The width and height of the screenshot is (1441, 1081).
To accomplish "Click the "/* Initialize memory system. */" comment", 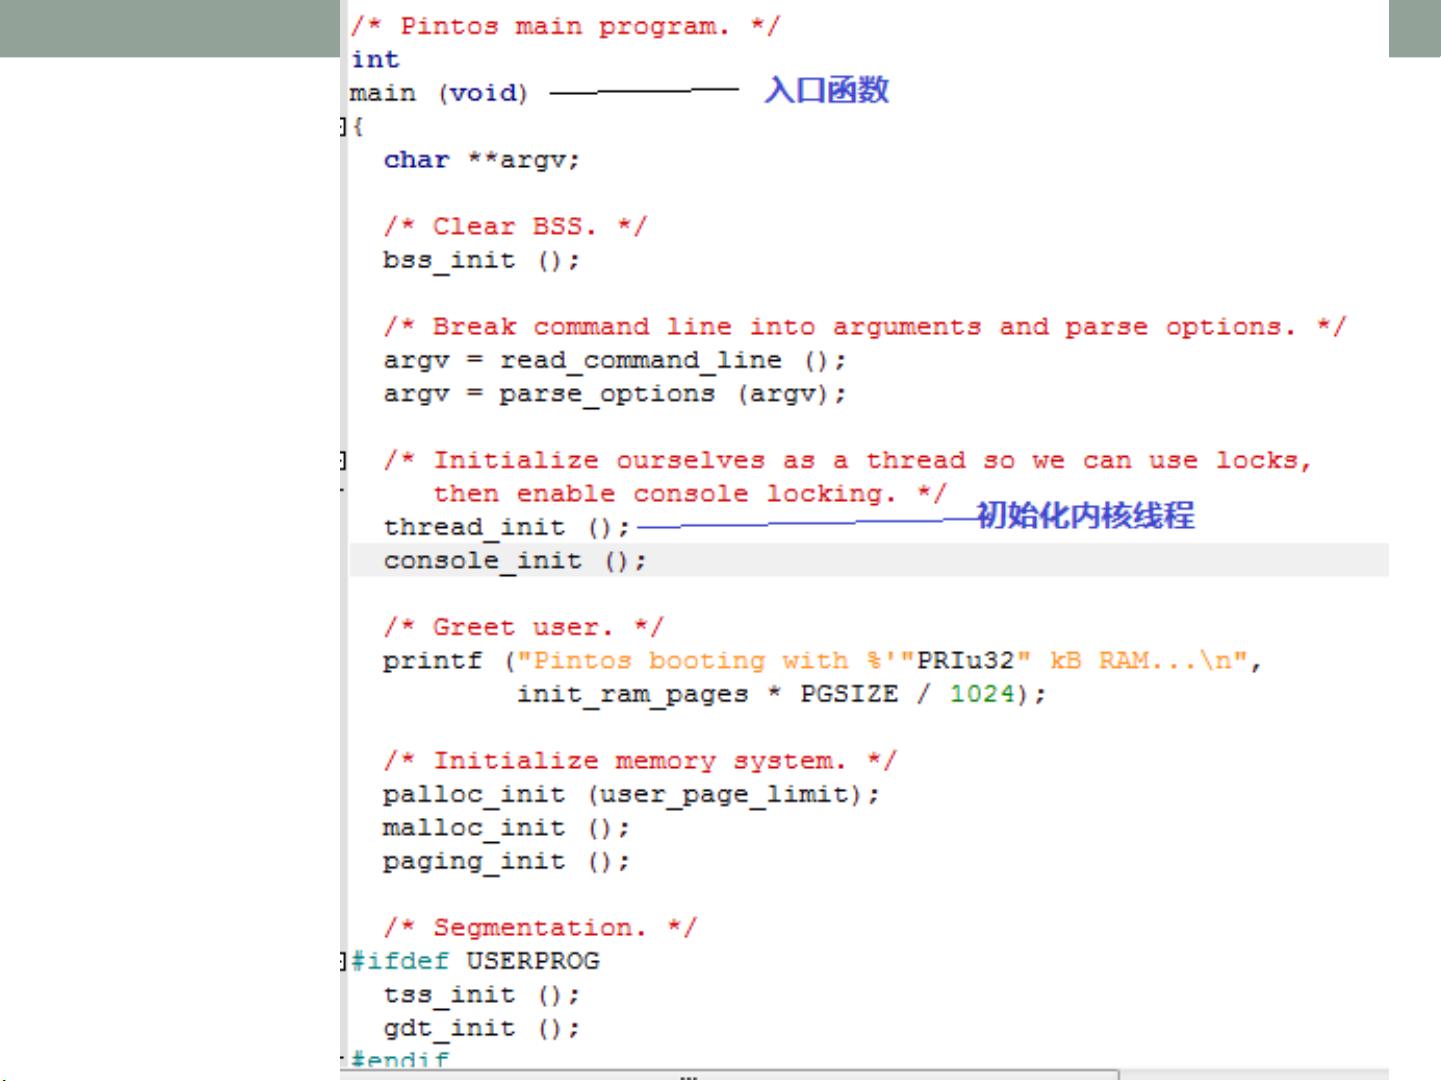I will click(x=640, y=761).
